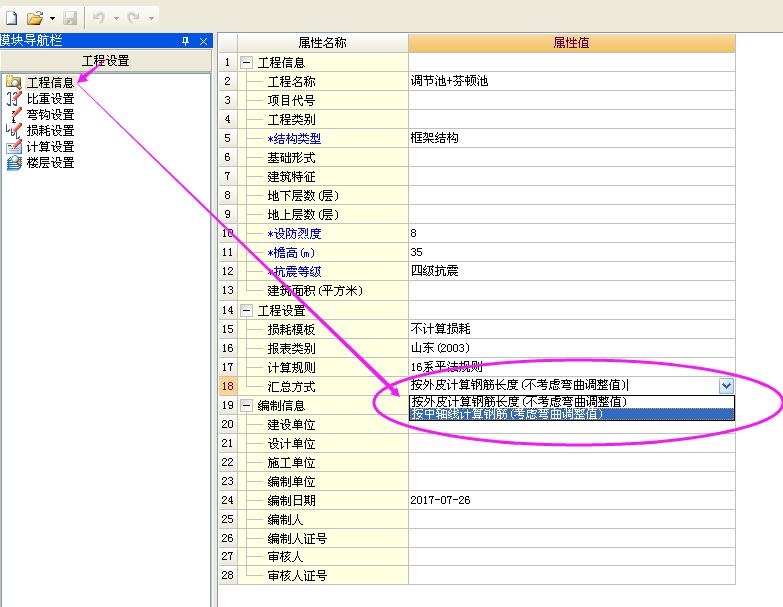Click the 计算设置 icon in navigation
Screen dimensions: 783x607
13,147
